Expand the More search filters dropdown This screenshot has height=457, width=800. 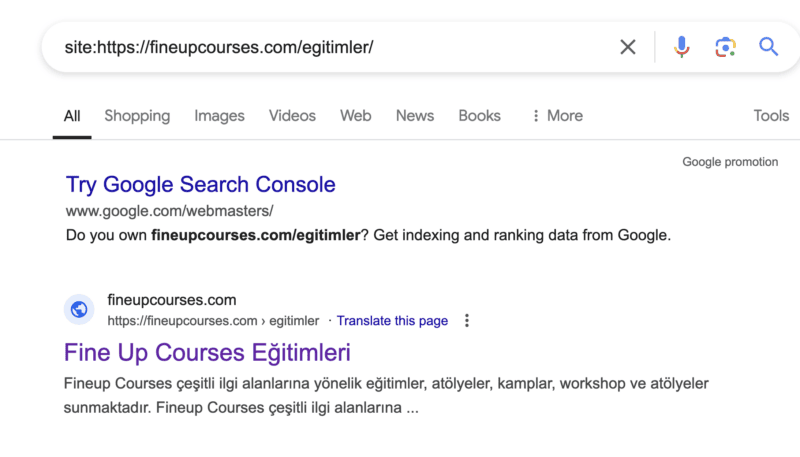[x=557, y=116]
